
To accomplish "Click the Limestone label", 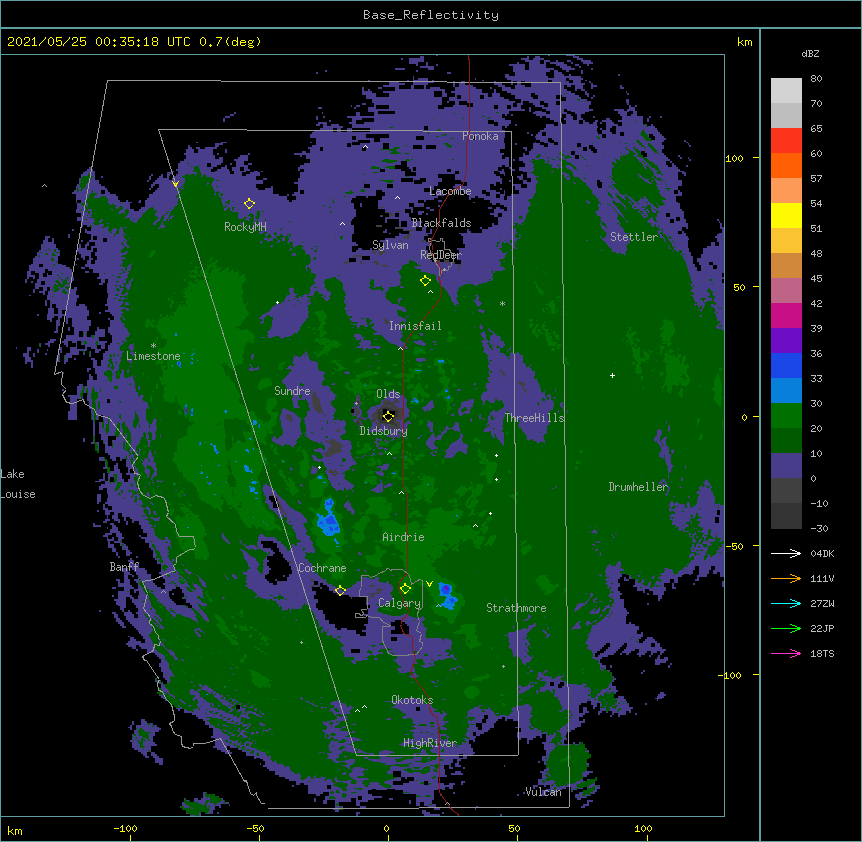I will tap(153, 356).
